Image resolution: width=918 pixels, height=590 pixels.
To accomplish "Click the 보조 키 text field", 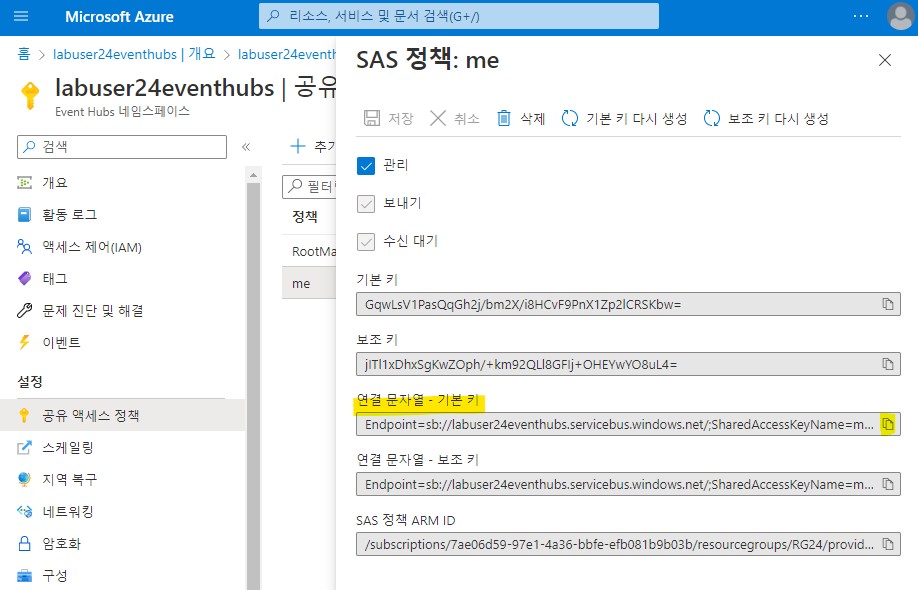I will (x=628, y=364).
